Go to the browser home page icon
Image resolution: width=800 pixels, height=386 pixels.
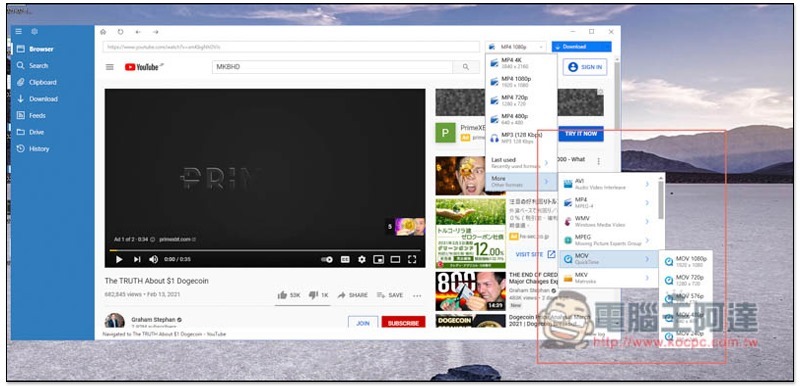click(103, 32)
